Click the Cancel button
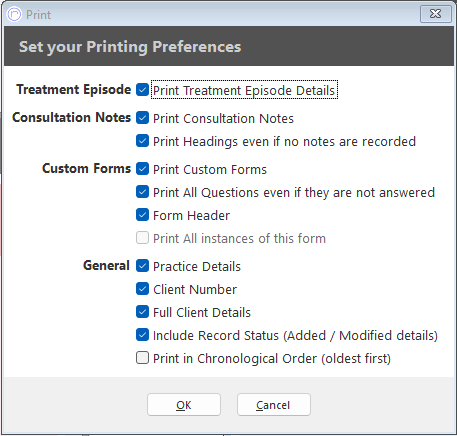Image resolution: width=457 pixels, height=436 pixels. [274, 405]
